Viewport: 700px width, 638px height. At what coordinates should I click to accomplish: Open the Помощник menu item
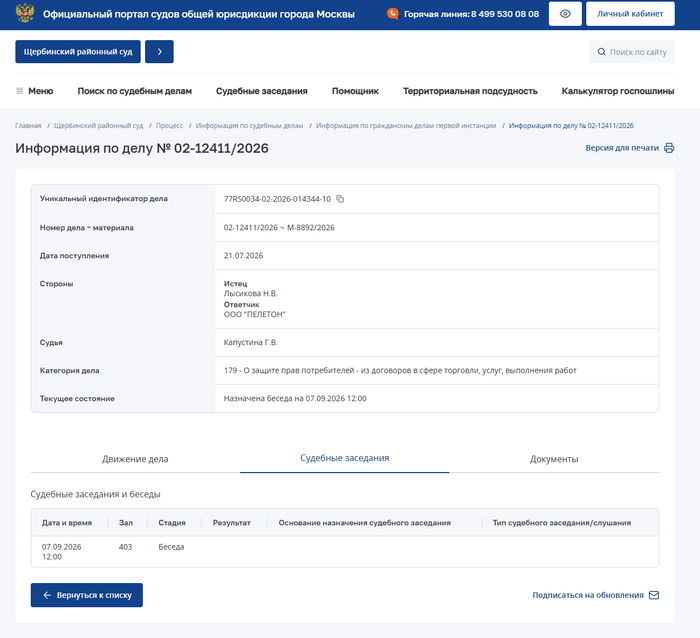(355, 91)
